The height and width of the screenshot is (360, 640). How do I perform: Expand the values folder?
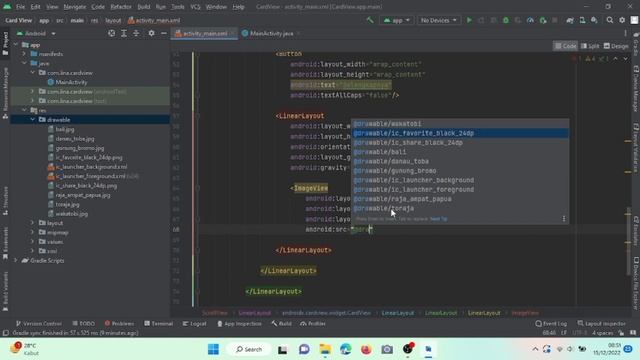[32, 242]
